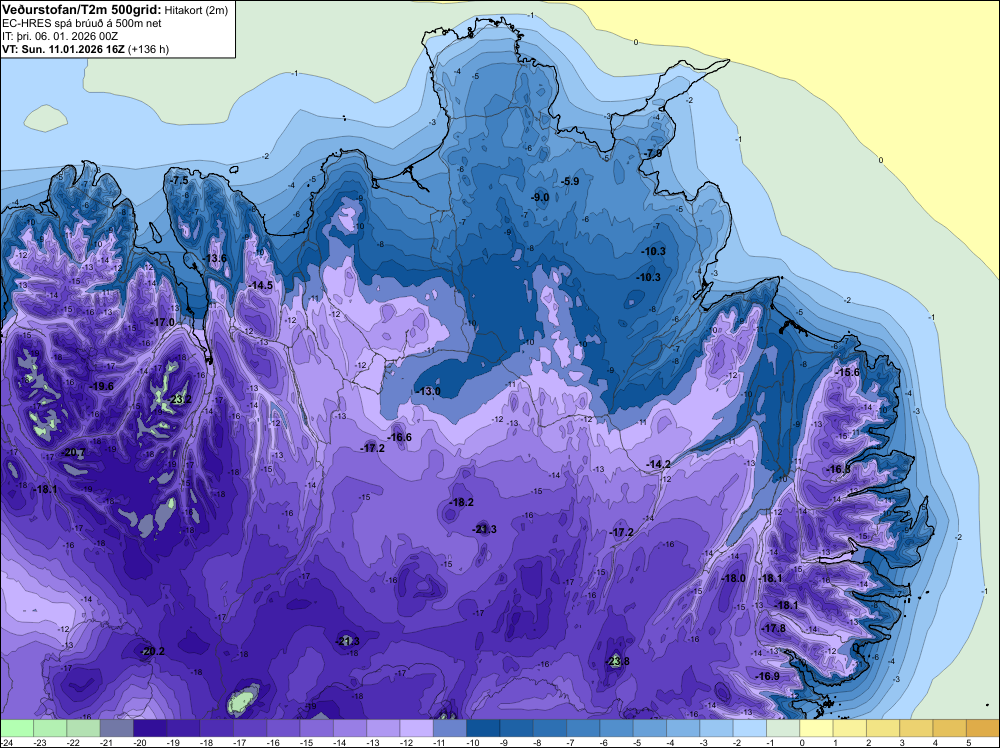Screen dimensions: 1000x748
Task: Select the purple legend swatch above -17
Action: click(250, 728)
